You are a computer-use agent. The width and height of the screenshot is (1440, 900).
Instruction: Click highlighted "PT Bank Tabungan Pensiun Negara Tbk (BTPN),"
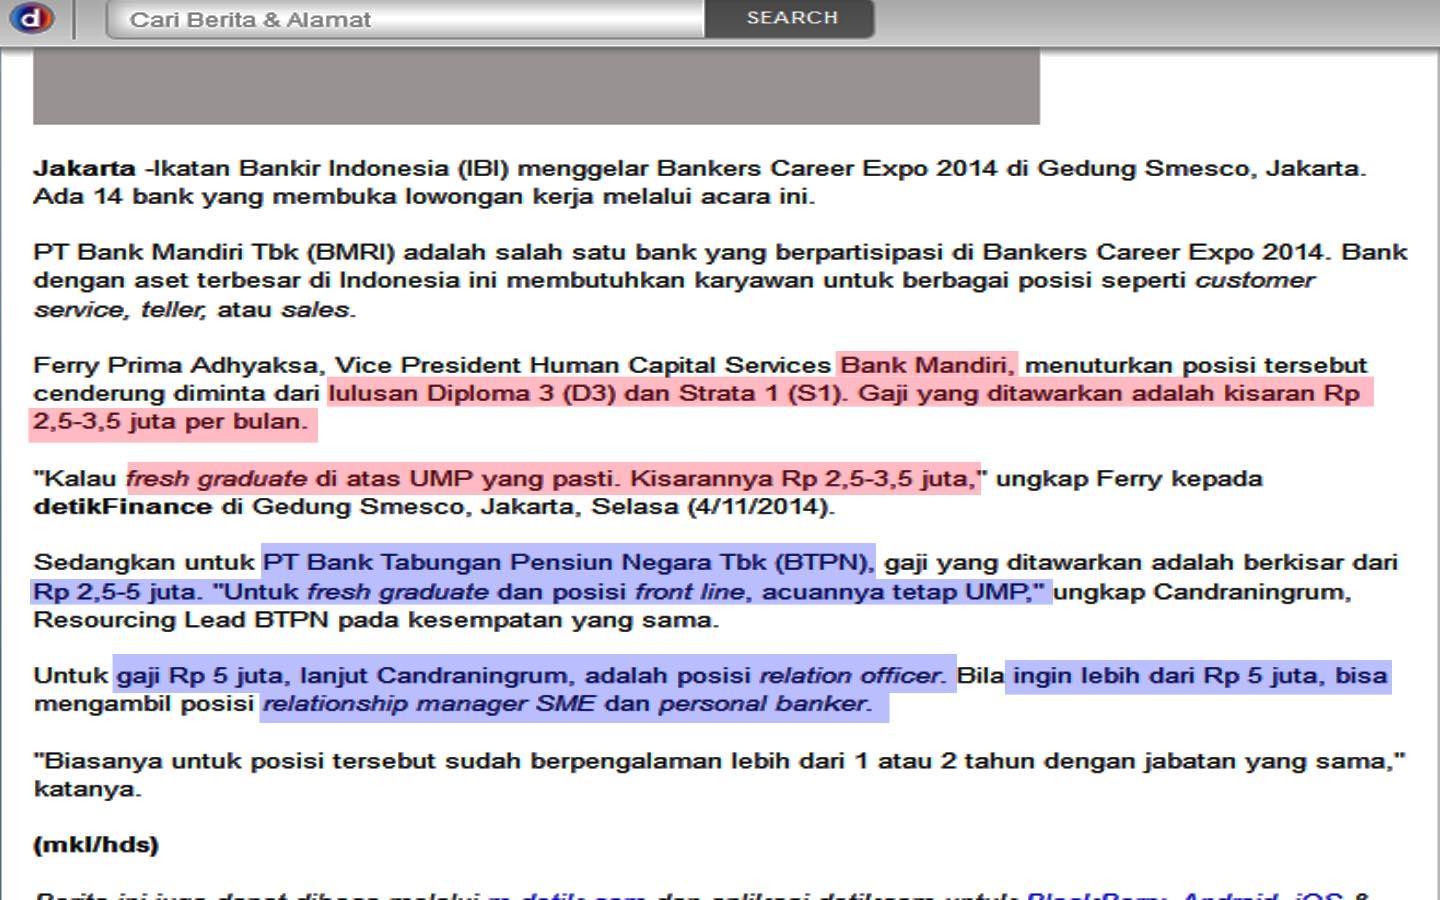point(569,563)
